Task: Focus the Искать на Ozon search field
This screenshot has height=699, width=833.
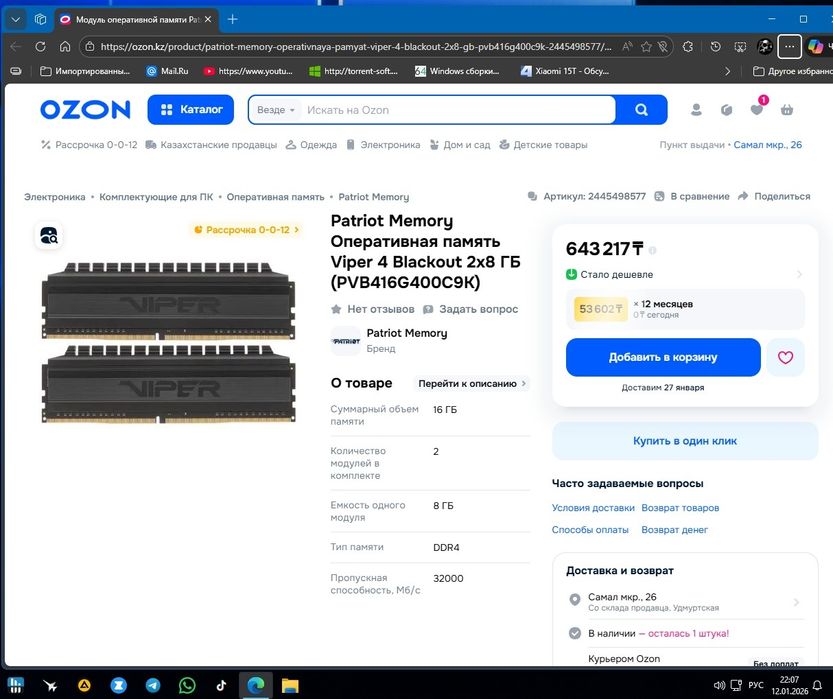Action: pyautogui.click(x=457, y=110)
